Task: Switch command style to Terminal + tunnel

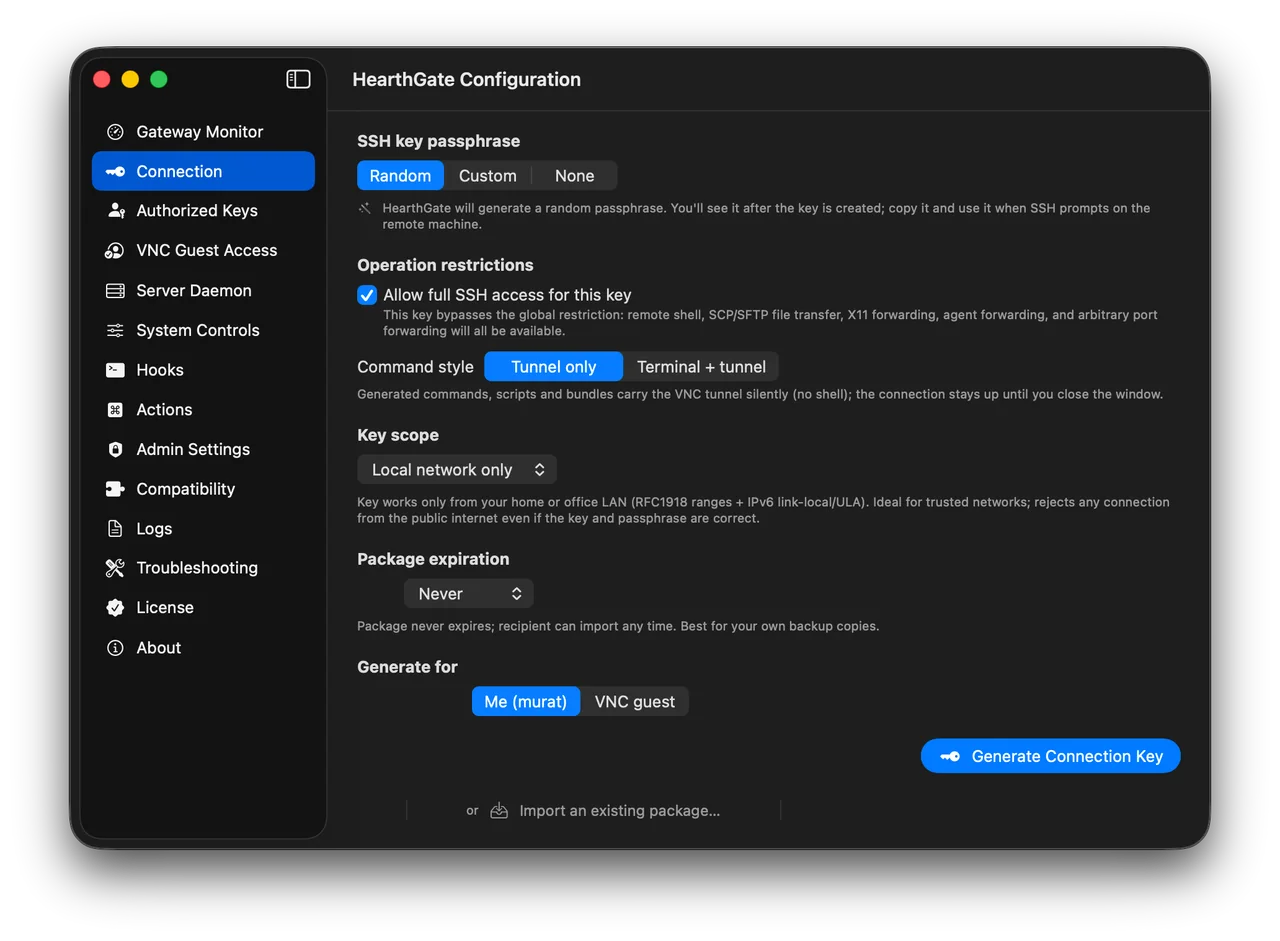Action: tap(701, 367)
